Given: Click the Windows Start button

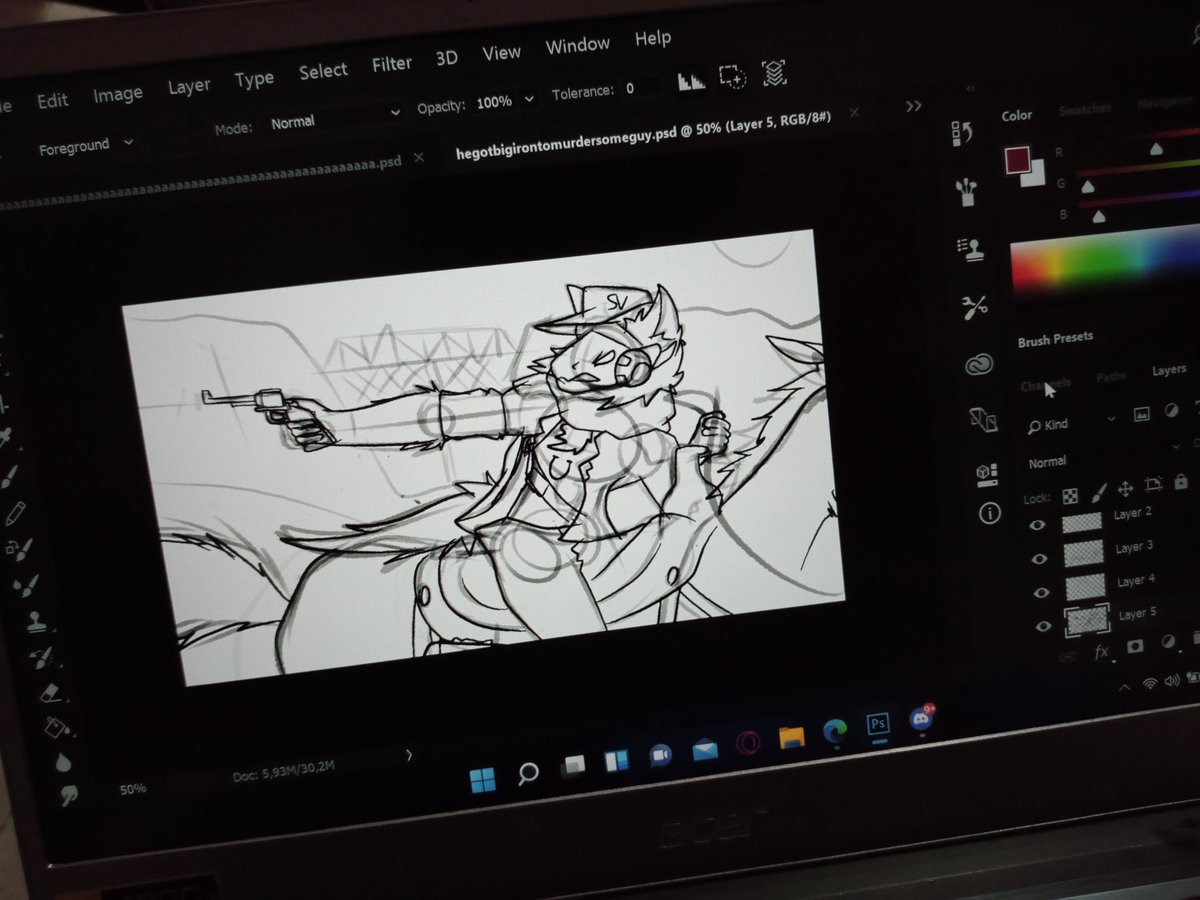Looking at the screenshot, I should tap(483, 780).
